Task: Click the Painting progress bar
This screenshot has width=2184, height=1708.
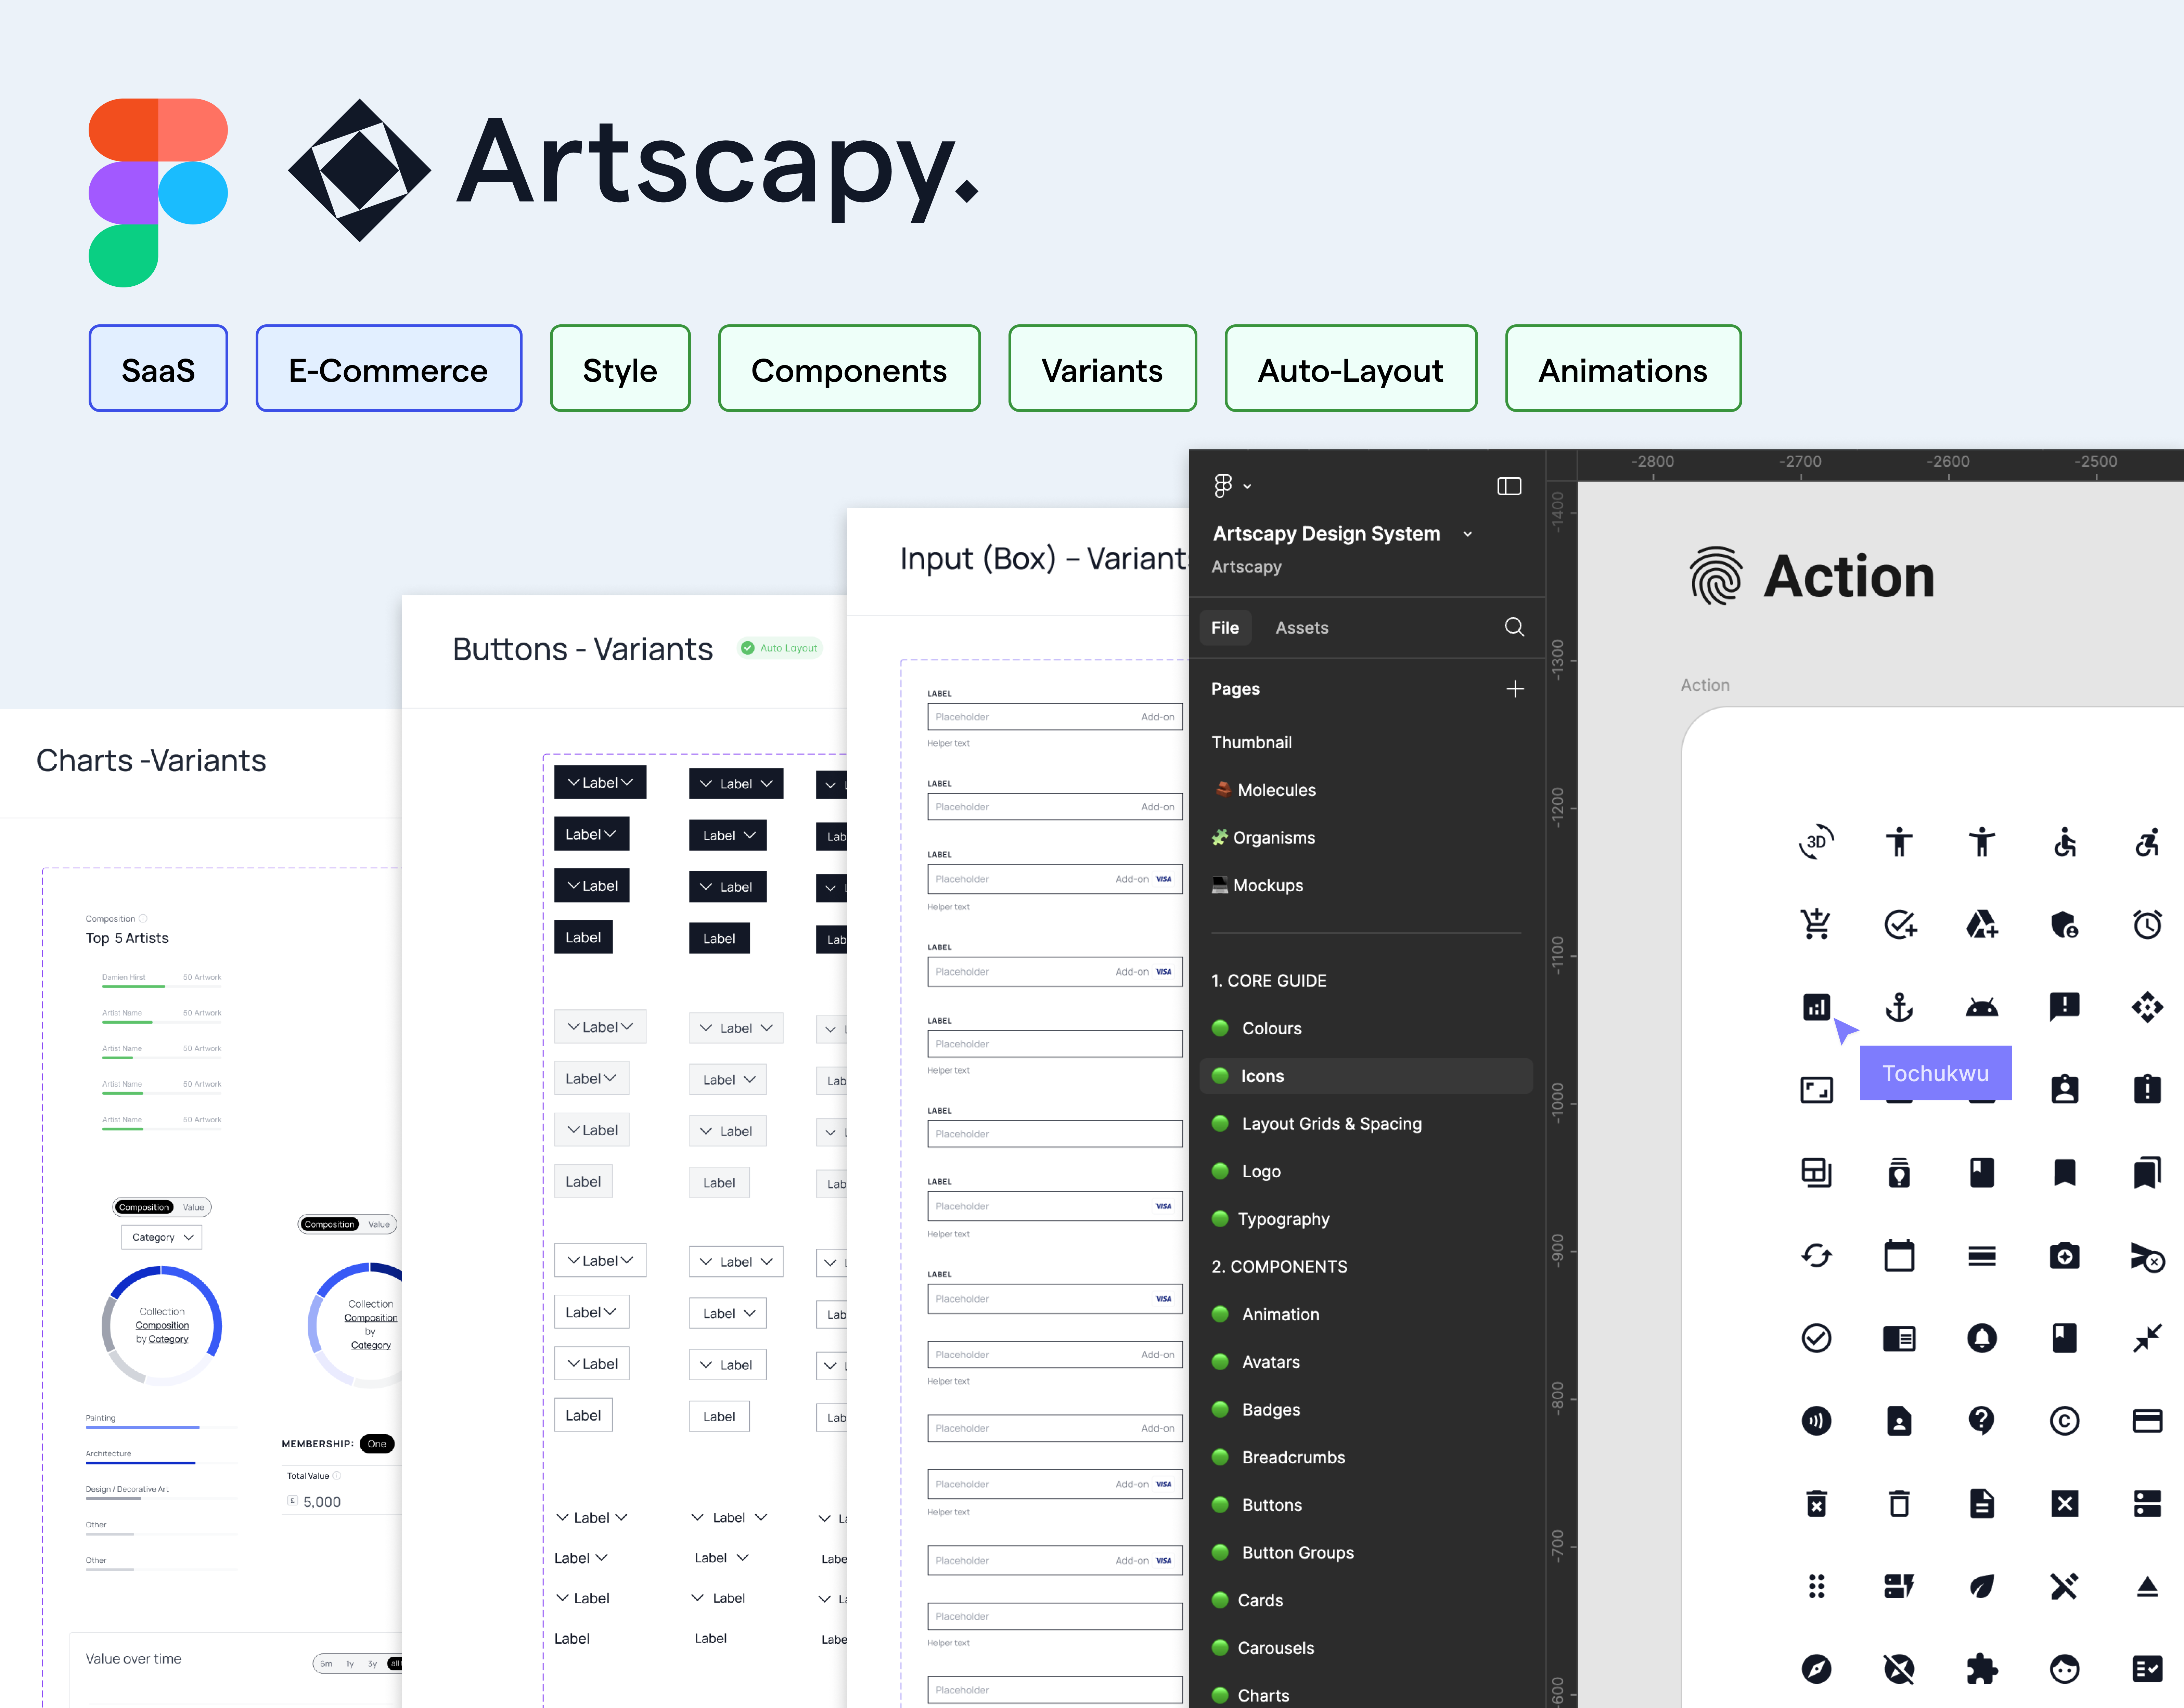Action: 160,1427
